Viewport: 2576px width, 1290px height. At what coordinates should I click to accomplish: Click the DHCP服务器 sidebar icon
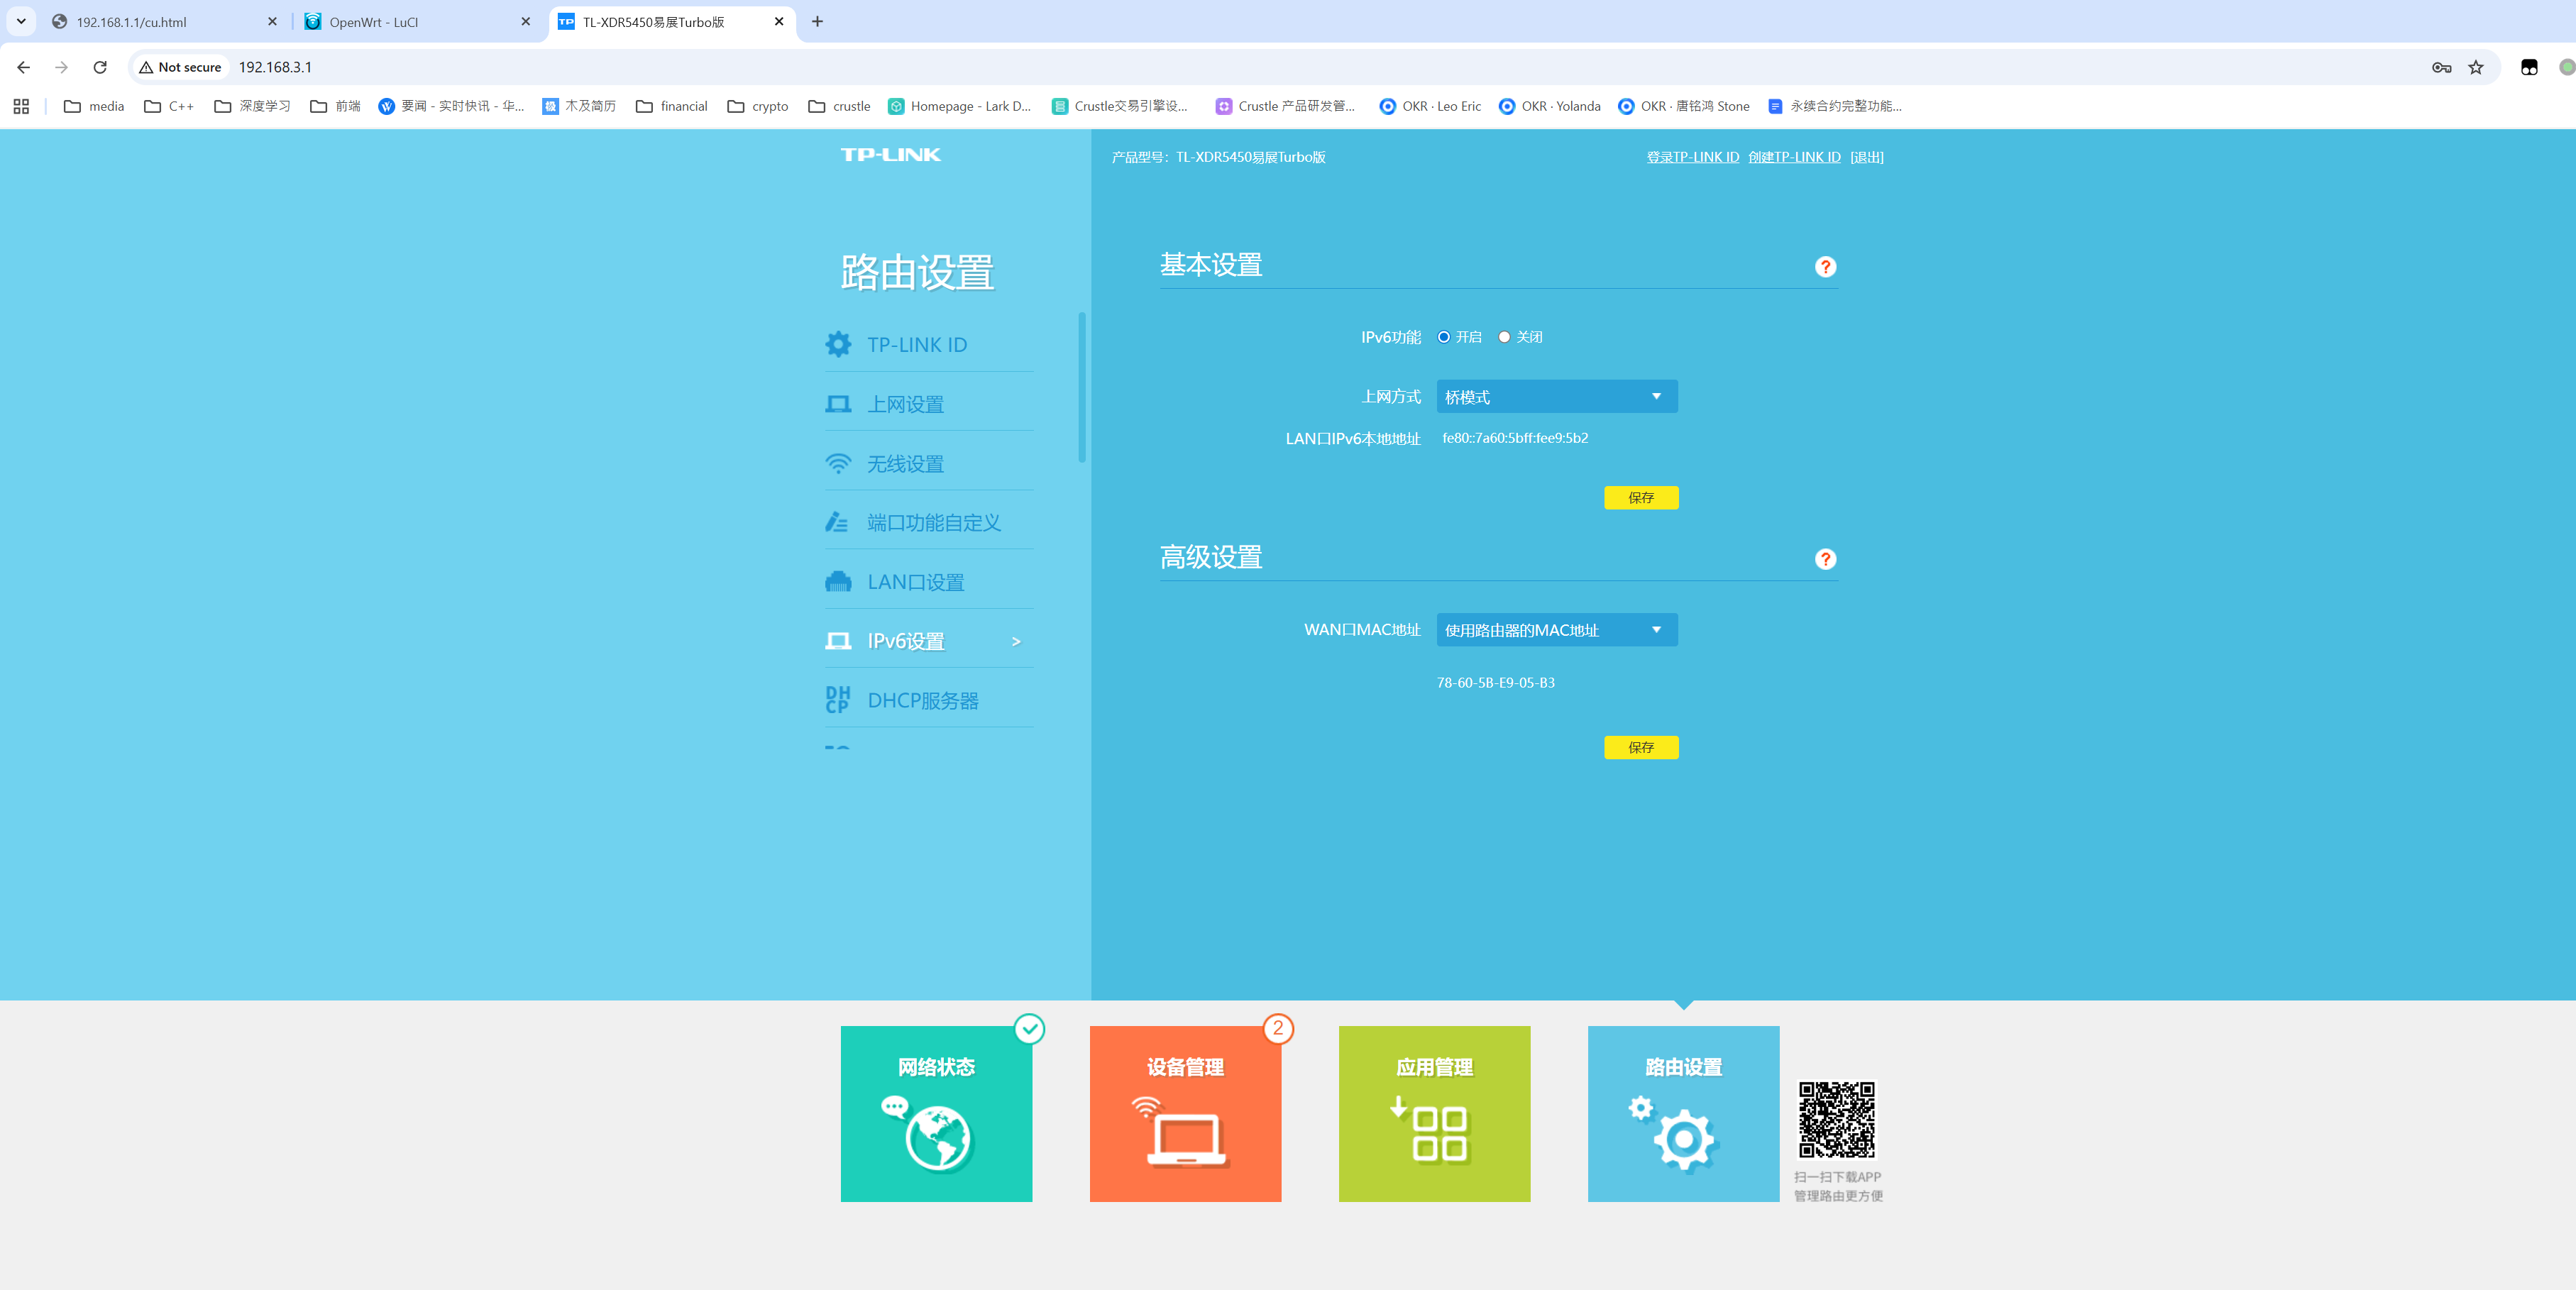838,700
